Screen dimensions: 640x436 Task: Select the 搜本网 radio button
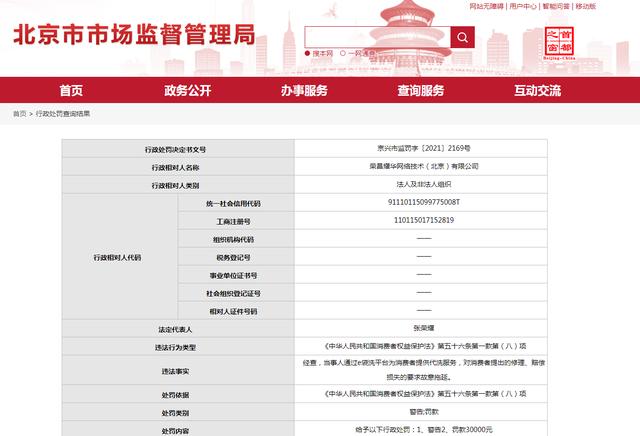coord(309,53)
